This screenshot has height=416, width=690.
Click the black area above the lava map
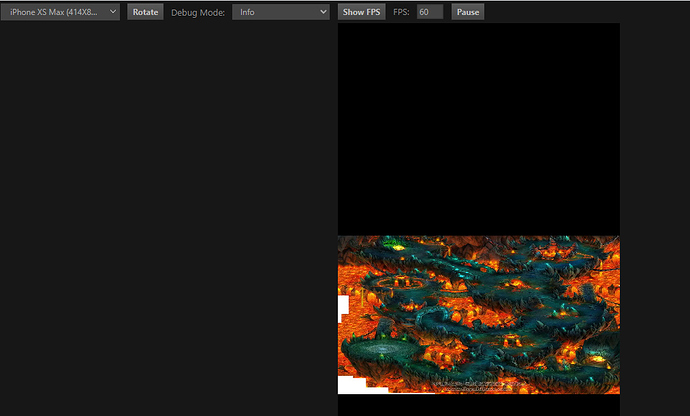pyautogui.click(x=479, y=129)
